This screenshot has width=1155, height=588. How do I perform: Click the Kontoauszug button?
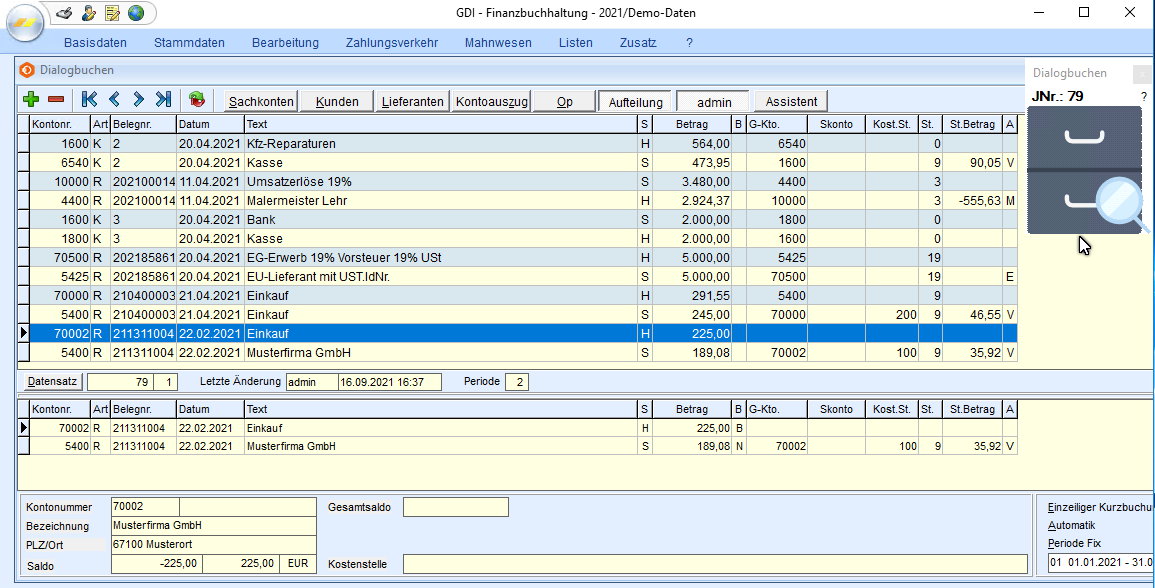[490, 102]
